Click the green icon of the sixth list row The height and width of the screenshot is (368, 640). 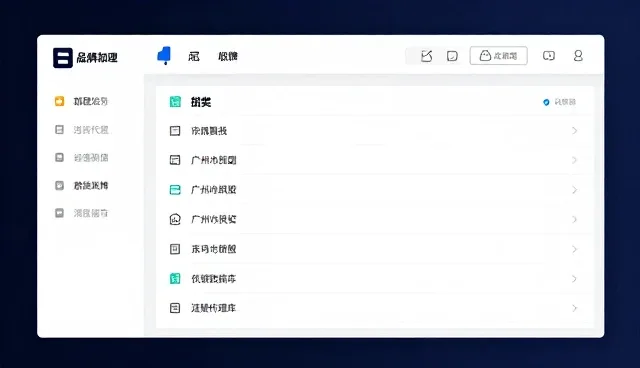tap(175, 279)
